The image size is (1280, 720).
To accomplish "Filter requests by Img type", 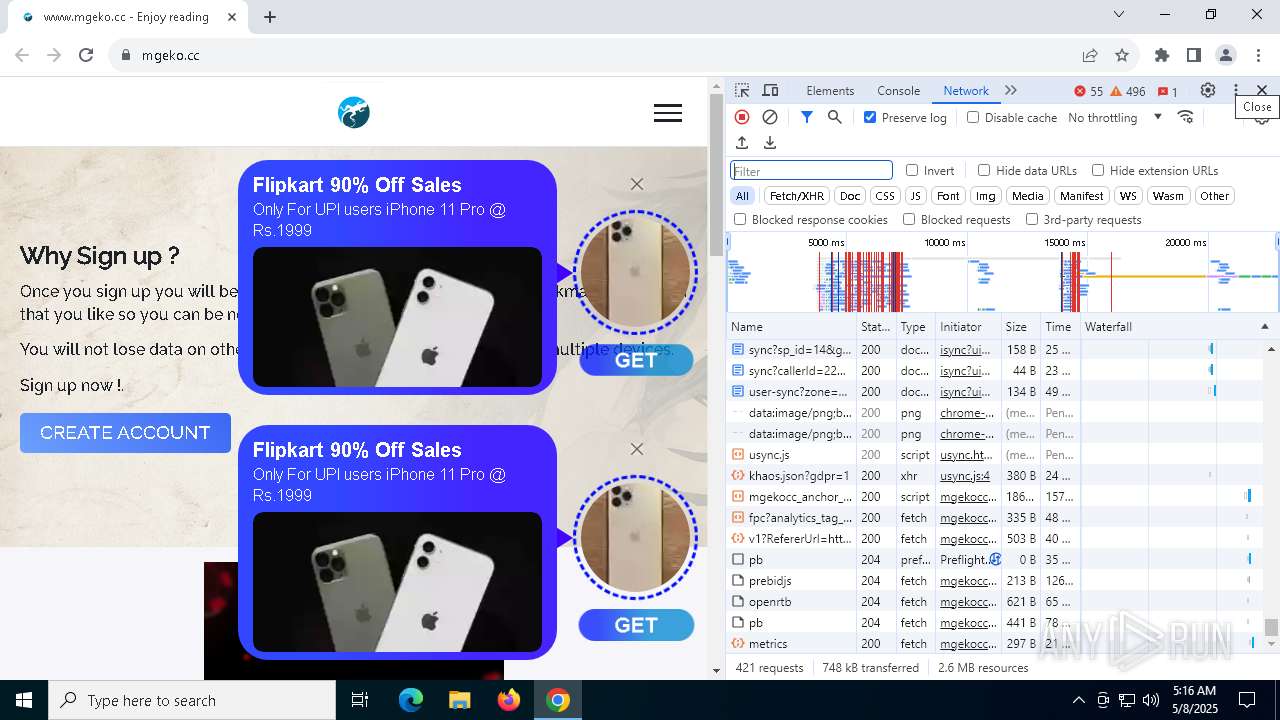I will [x=986, y=196].
